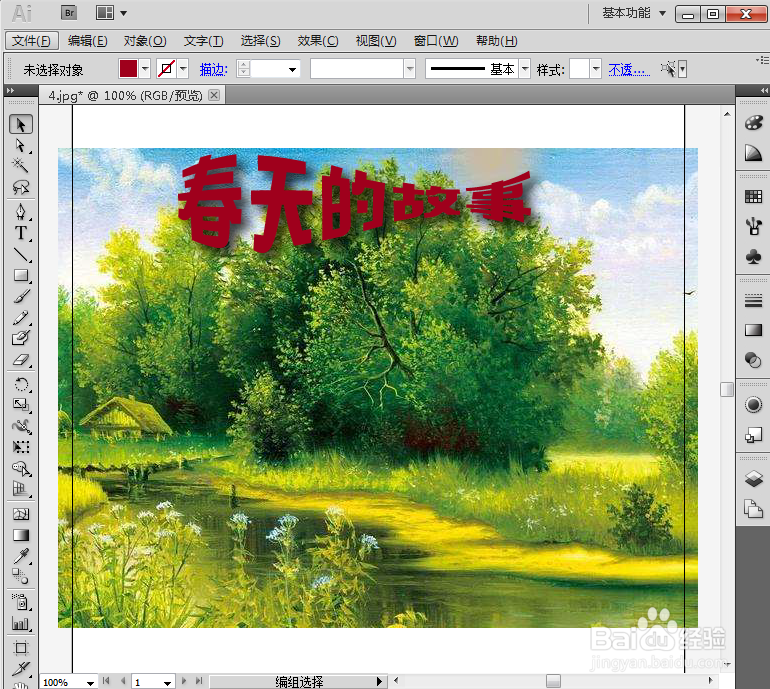The height and width of the screenshot is (689, 770).
Task: Select the Paintbrush tool
Action: coord(21,297)
